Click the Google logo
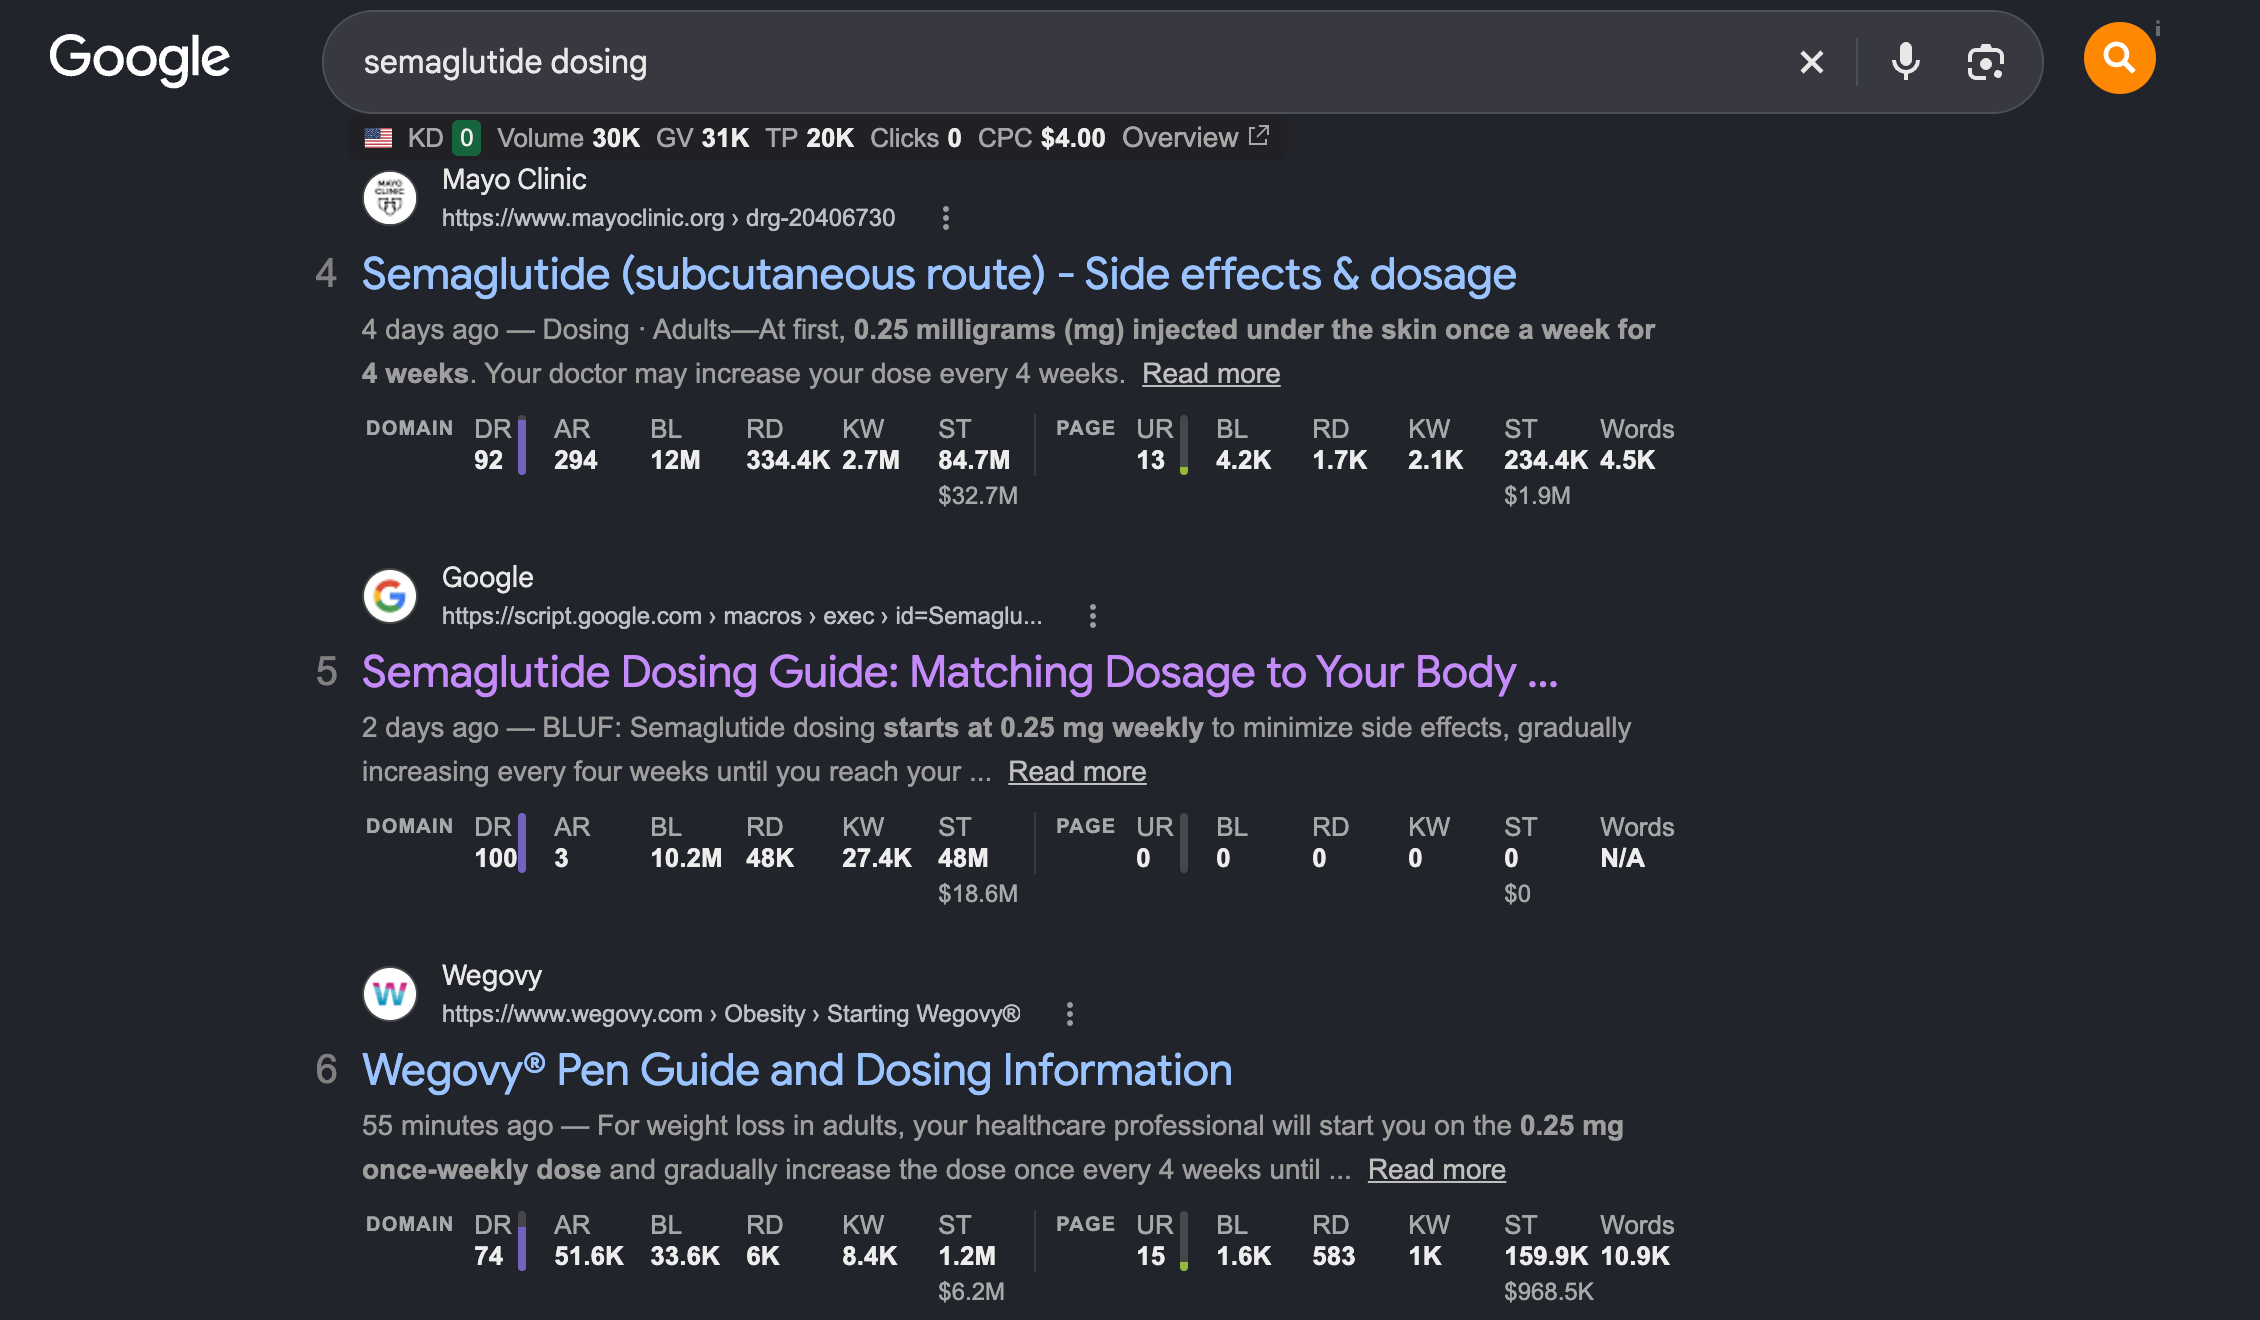The width and height of the screenshot is (2260, 1320). pos(140,60)
